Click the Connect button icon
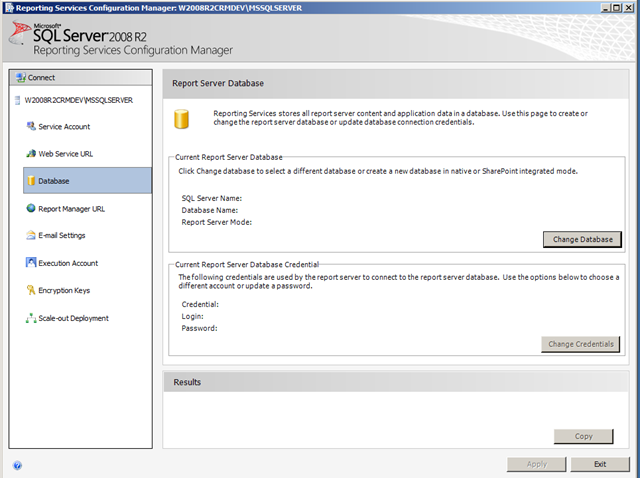 [20, 77]
